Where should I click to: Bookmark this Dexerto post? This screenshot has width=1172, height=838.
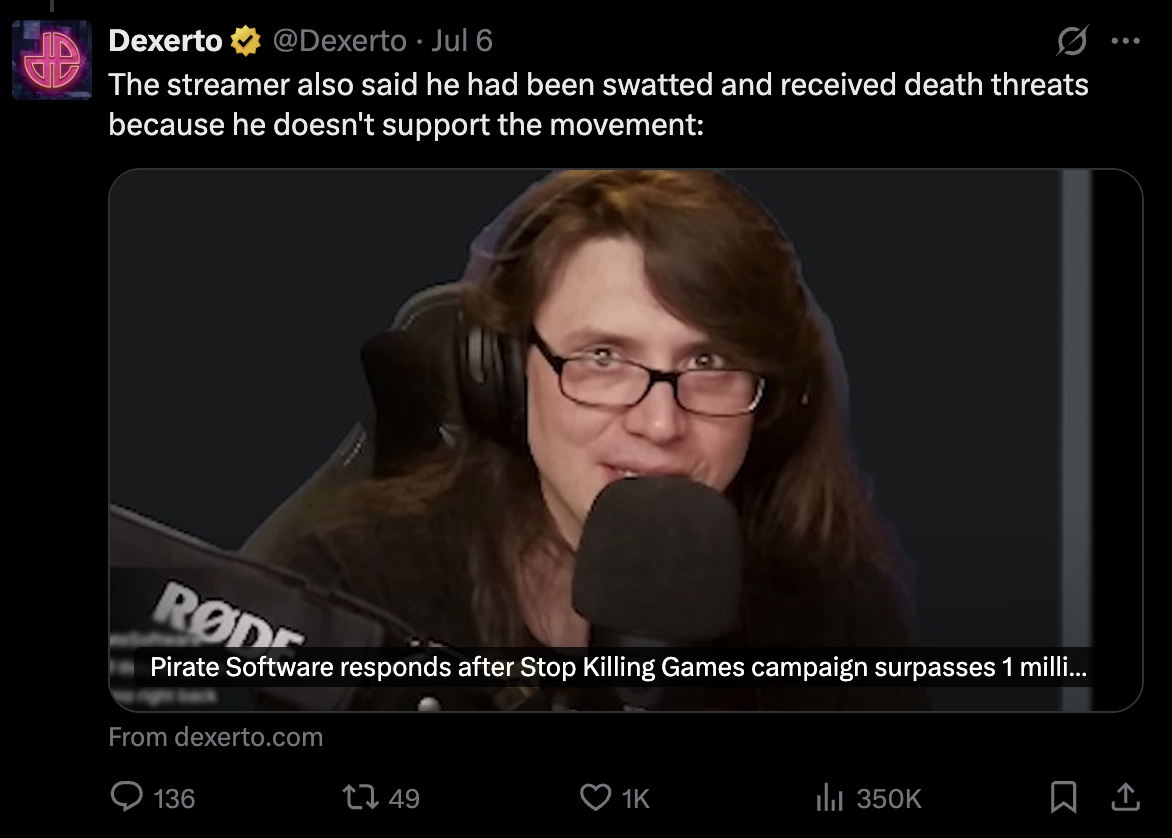tap(1063, 797)
